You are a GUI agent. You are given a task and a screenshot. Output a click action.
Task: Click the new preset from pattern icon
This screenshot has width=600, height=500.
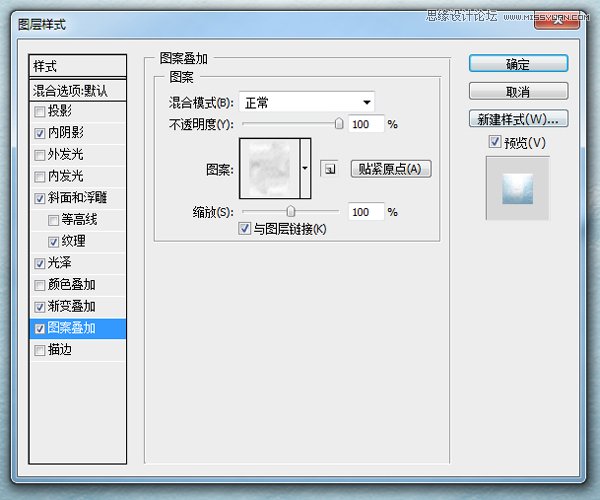(329, 169)
